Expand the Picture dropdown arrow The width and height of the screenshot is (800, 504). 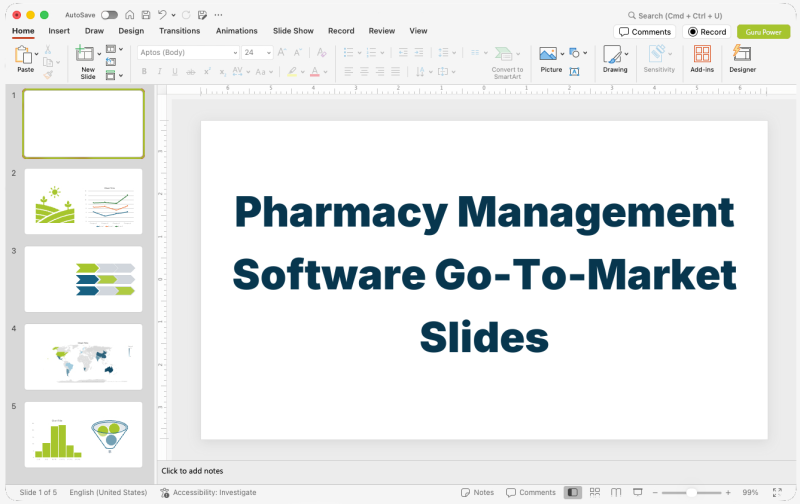pyautogui.click(x=562, y=54)
